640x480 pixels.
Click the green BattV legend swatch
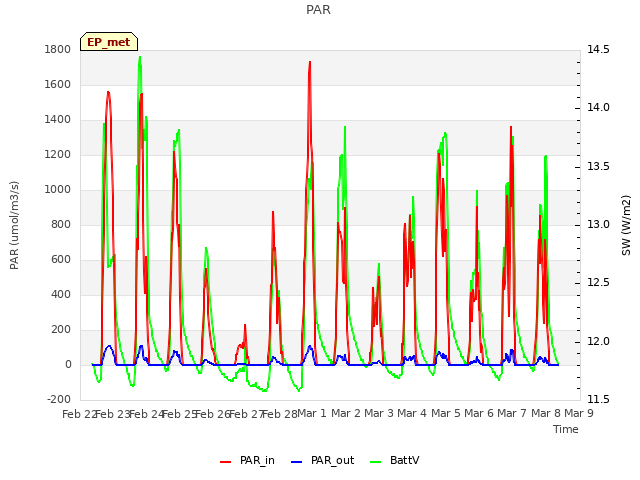(375, 462)
